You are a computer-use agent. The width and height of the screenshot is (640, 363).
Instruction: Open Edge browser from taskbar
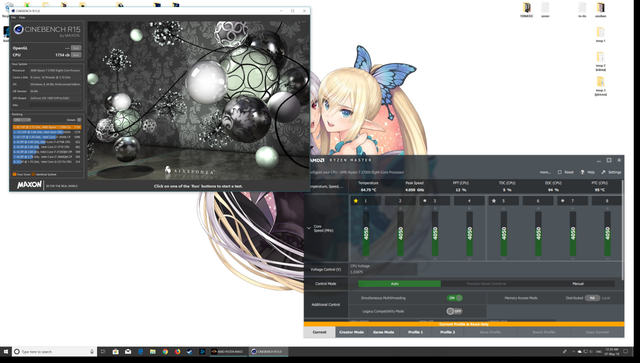140,351
